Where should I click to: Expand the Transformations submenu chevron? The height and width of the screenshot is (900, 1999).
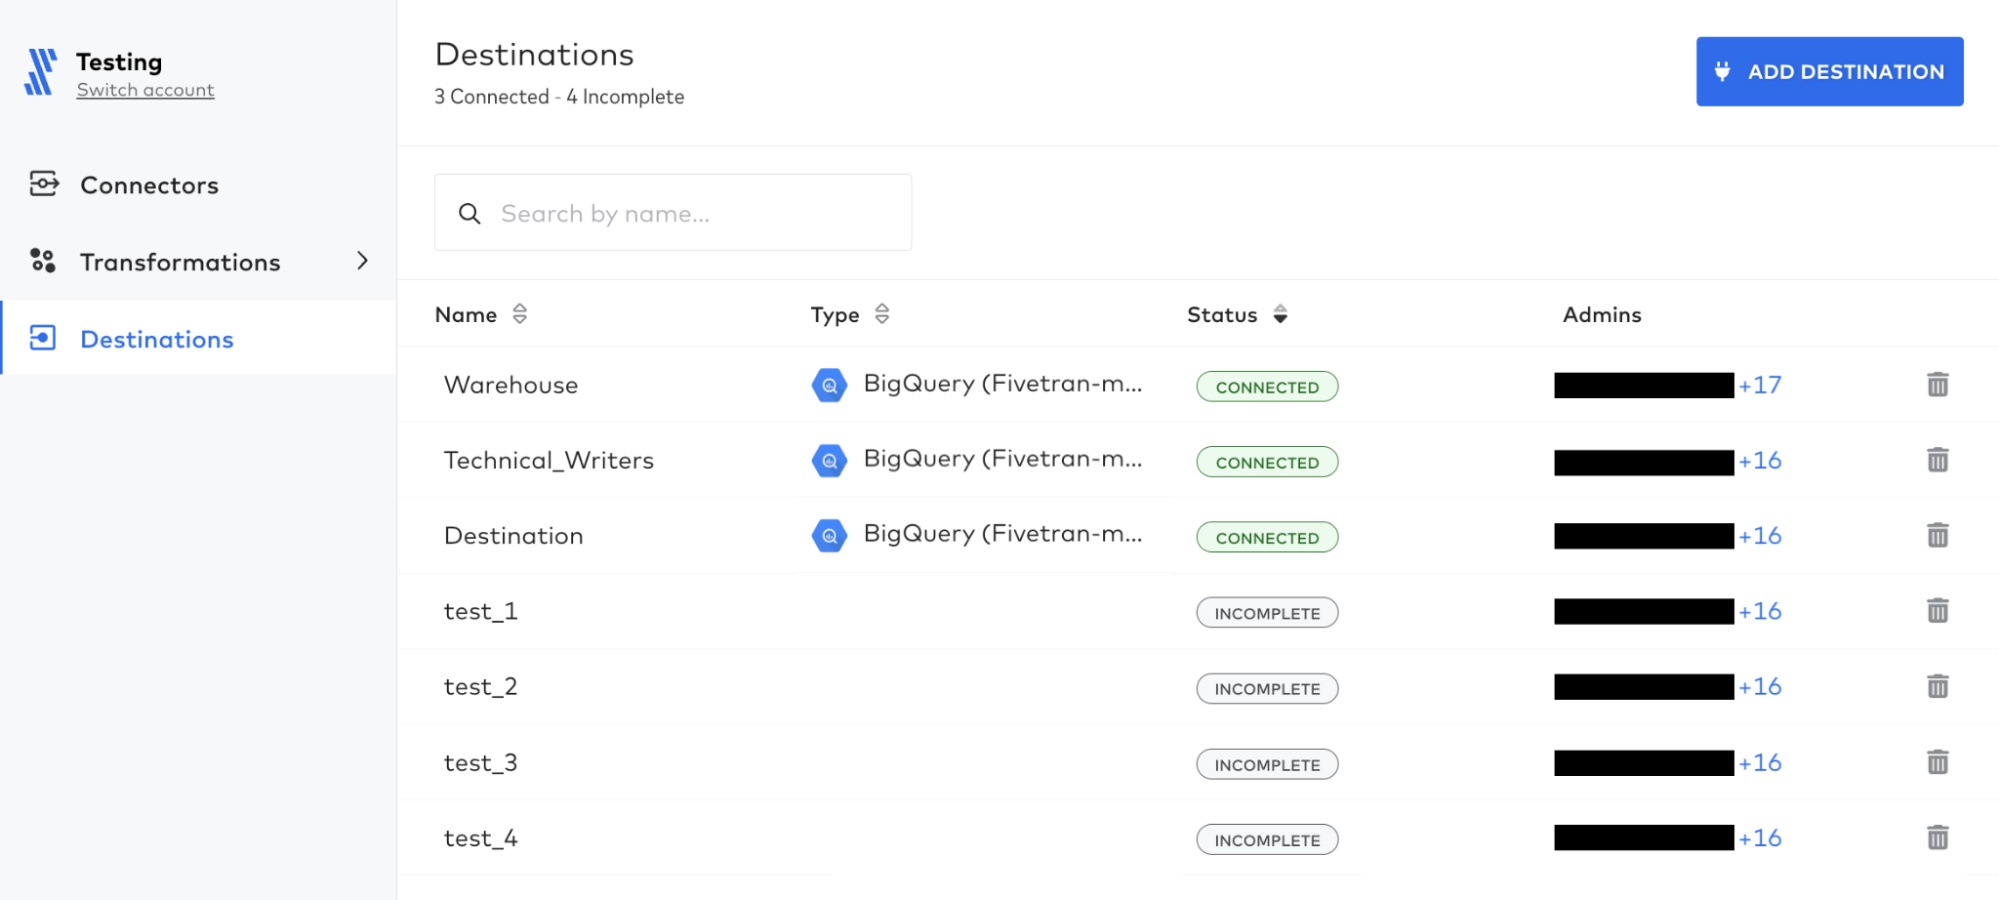pyautogui.click(x=363, y=261)
